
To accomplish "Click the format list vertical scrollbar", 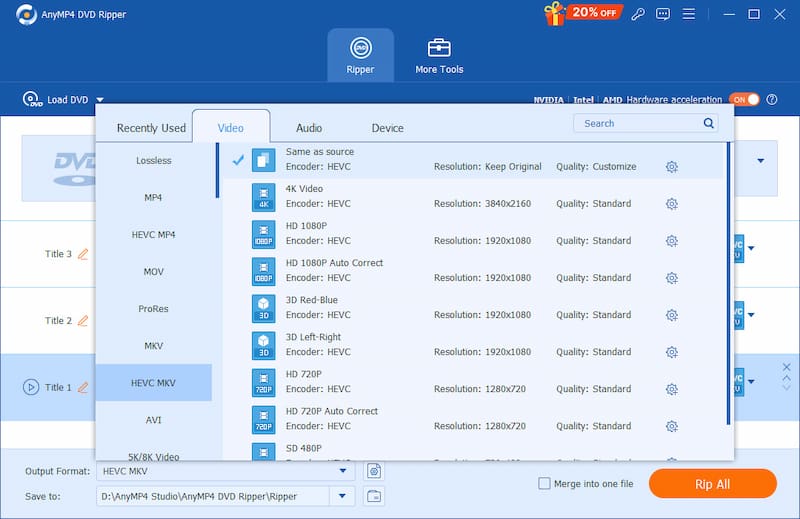I will click(728, 284).
